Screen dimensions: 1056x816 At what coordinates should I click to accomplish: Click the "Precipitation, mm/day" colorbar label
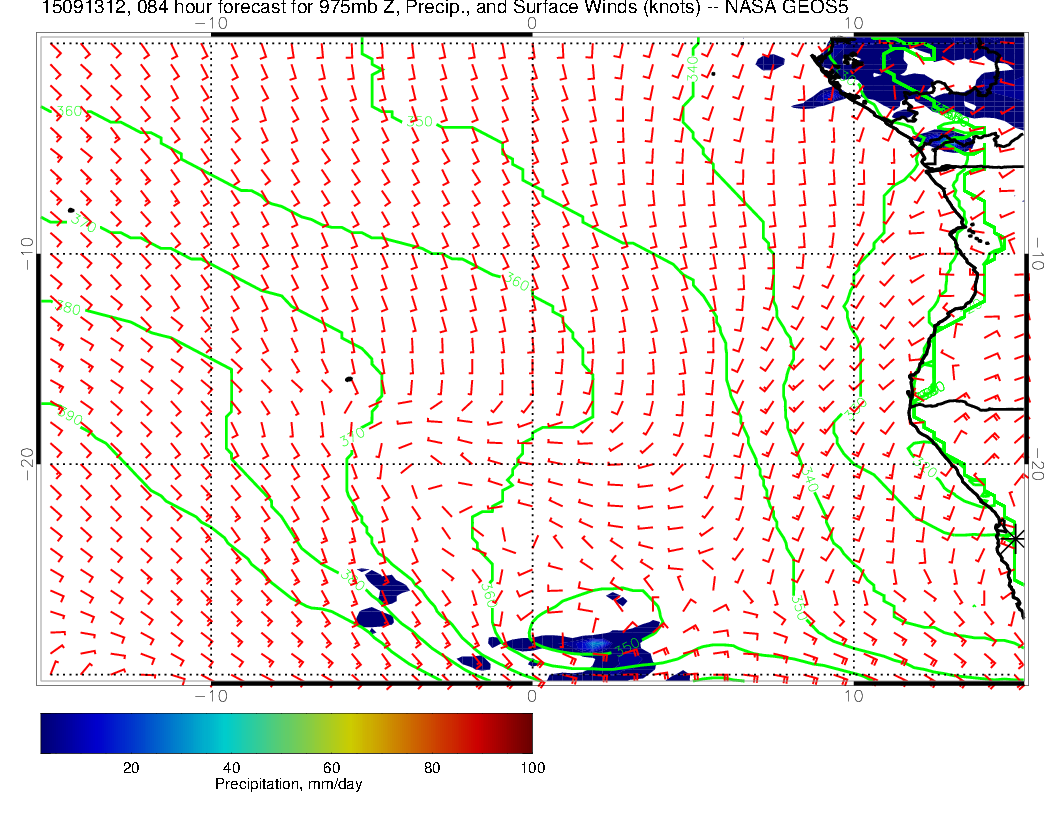click(x=288, y=785)
